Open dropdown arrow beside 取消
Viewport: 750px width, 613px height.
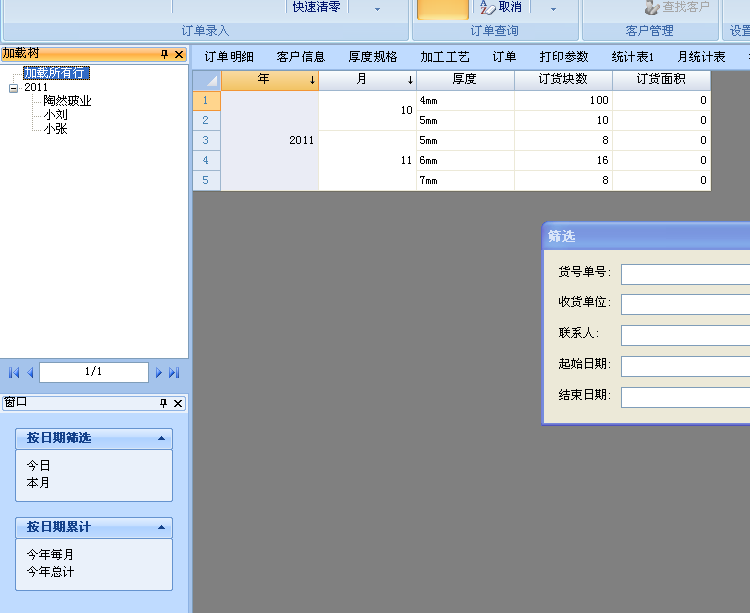point(553,8)
